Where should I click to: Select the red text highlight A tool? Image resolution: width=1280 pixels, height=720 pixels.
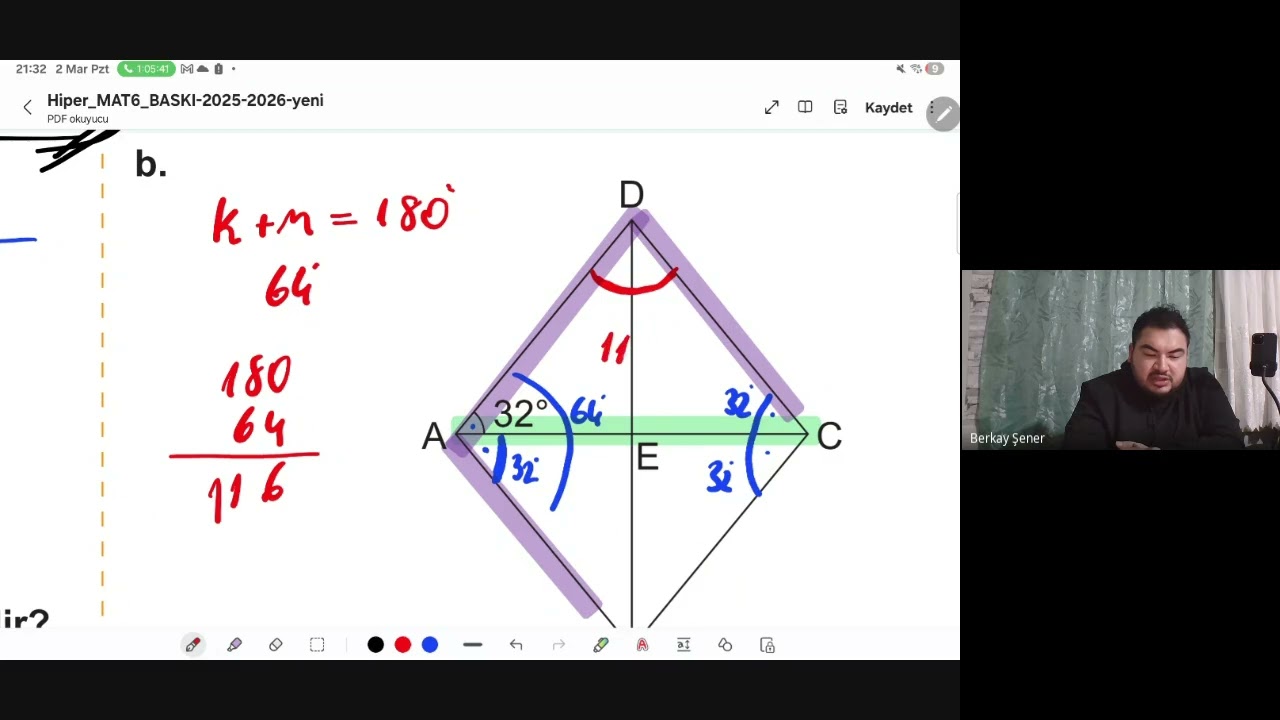pos(642,645)
